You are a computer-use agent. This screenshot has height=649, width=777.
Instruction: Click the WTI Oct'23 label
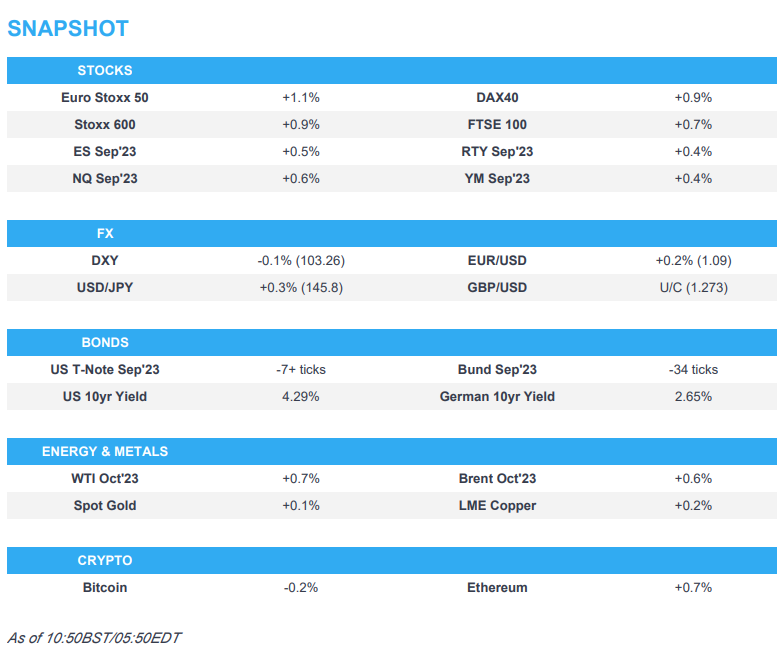[x=105, y=478]
